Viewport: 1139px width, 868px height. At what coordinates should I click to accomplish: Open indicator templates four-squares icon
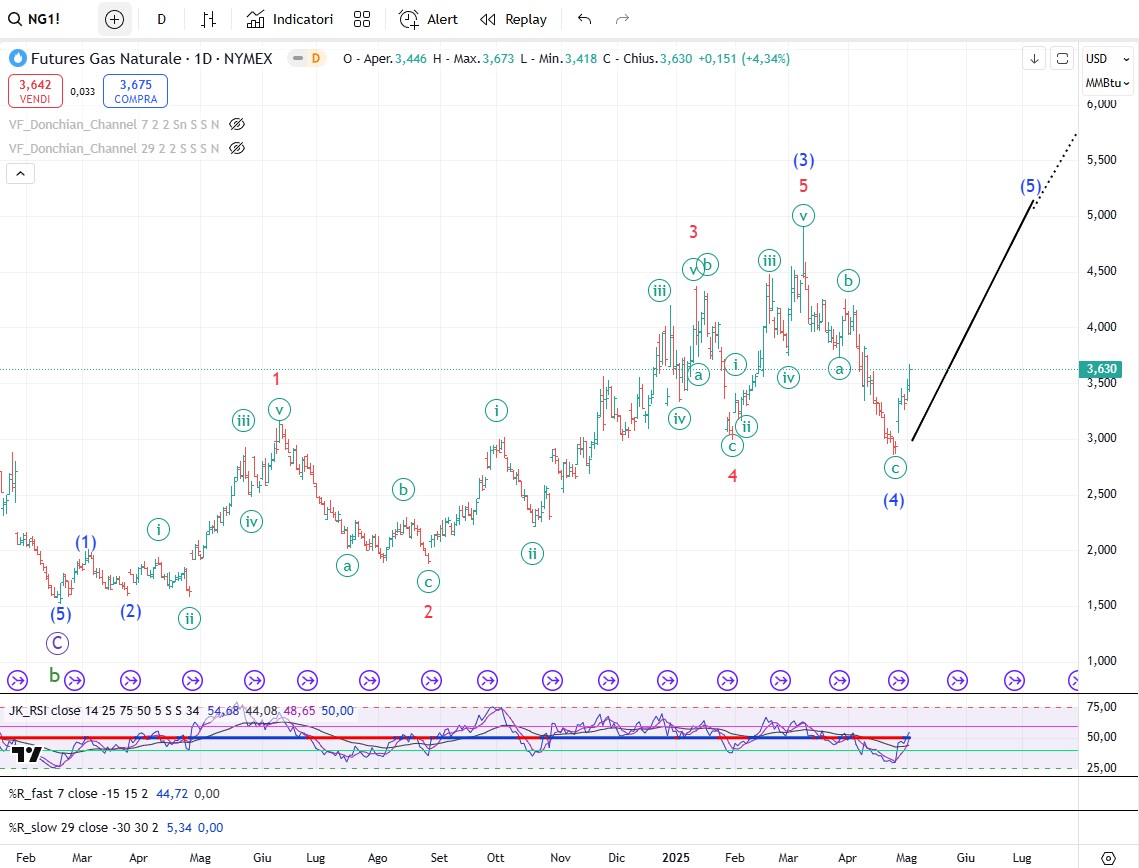coord(362,19)
